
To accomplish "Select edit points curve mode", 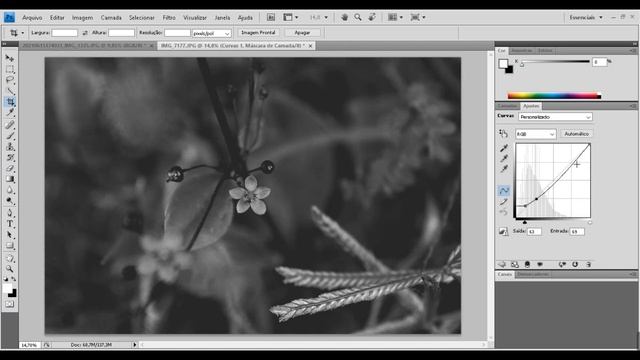I will [504, 191].
